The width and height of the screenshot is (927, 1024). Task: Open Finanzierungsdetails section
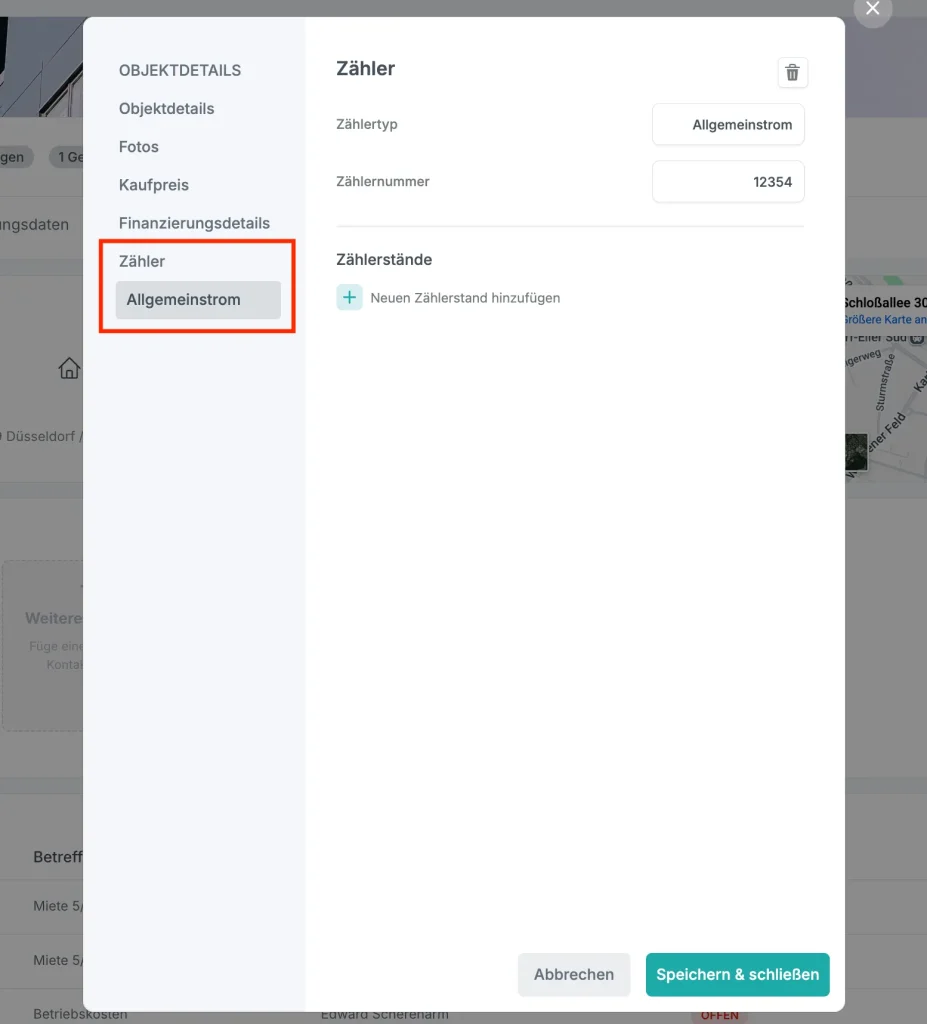click(x=194, y=223)
